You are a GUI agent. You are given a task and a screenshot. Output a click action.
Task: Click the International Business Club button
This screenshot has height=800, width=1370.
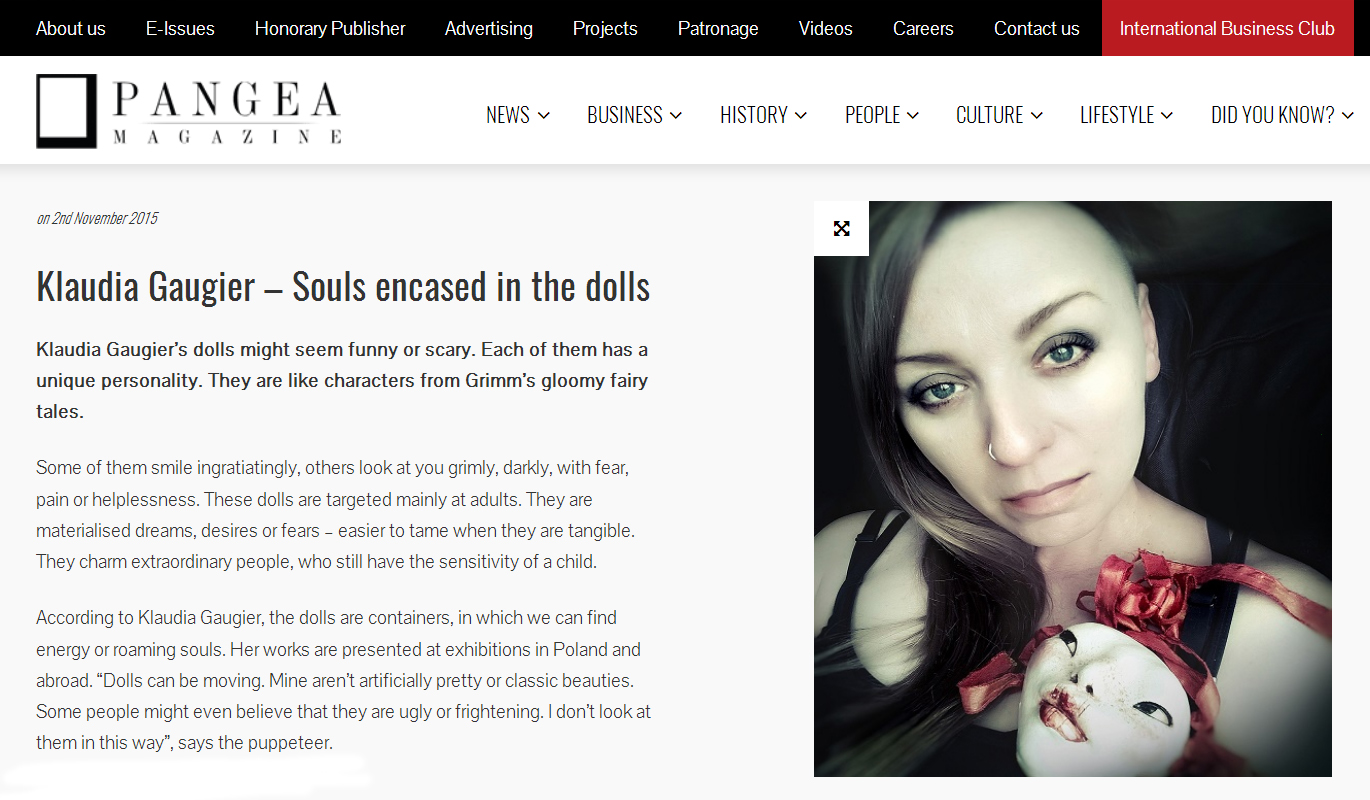[1227, 28]
